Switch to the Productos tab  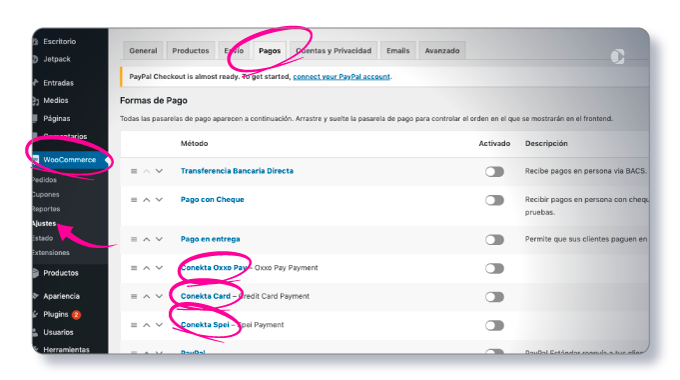pyautogui.click(x=190, y=51)
